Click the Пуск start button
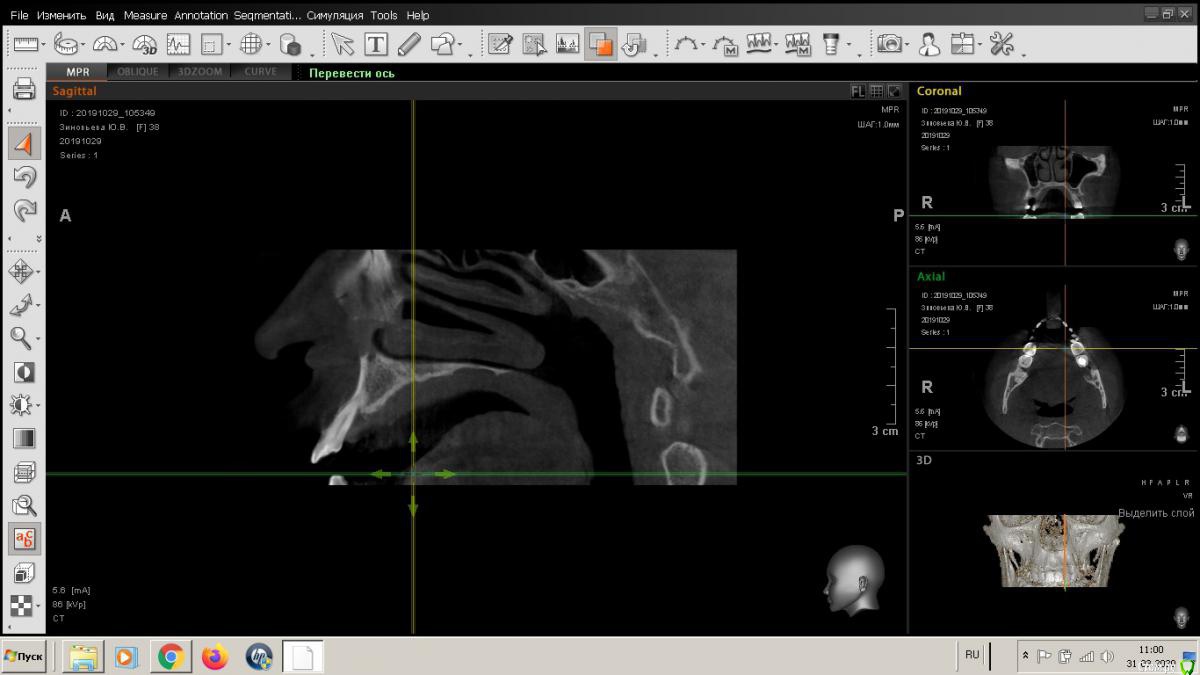This screenshot has width=1200, height=675. pos(25,656)
